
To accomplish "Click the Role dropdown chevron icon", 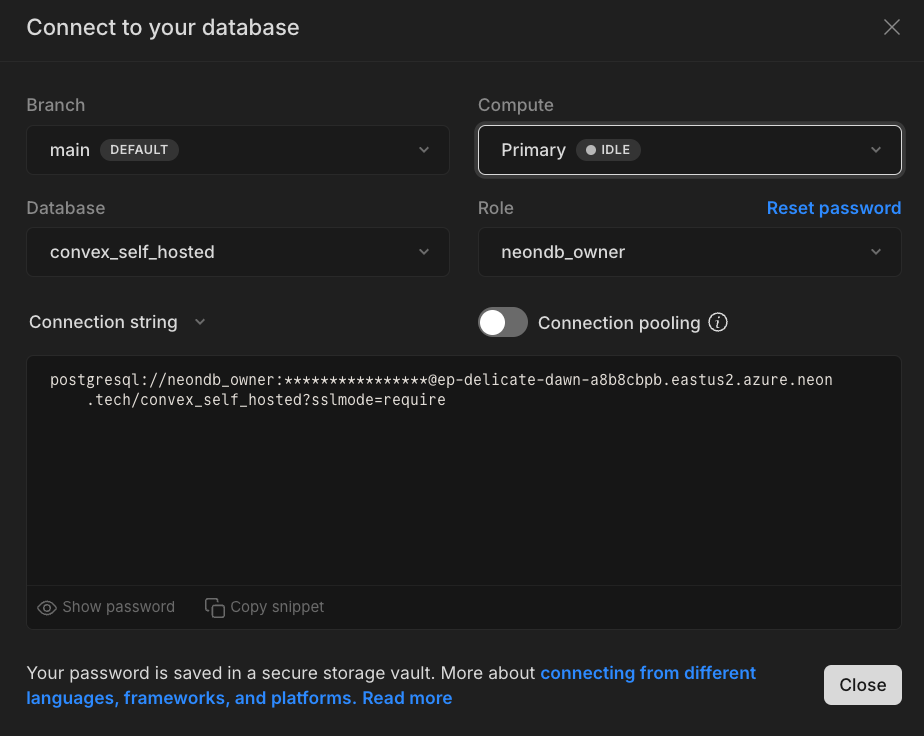I will 876,252.
